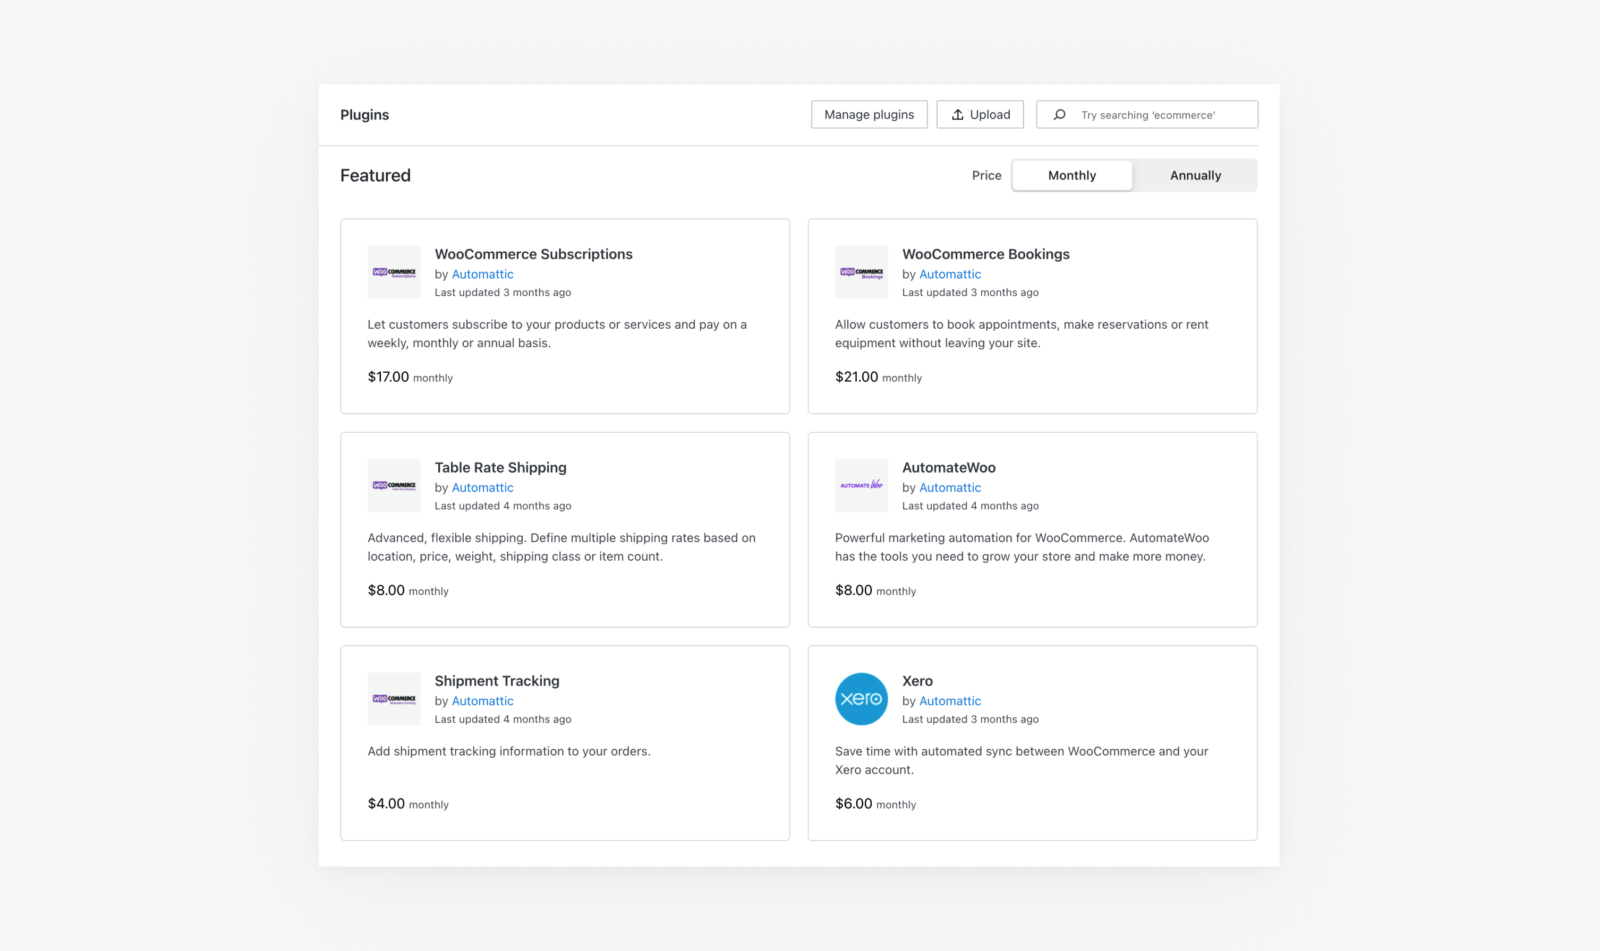Select Monthly pricing option
Viewport: 1600px width, 951px height.
click(1072, 175)
